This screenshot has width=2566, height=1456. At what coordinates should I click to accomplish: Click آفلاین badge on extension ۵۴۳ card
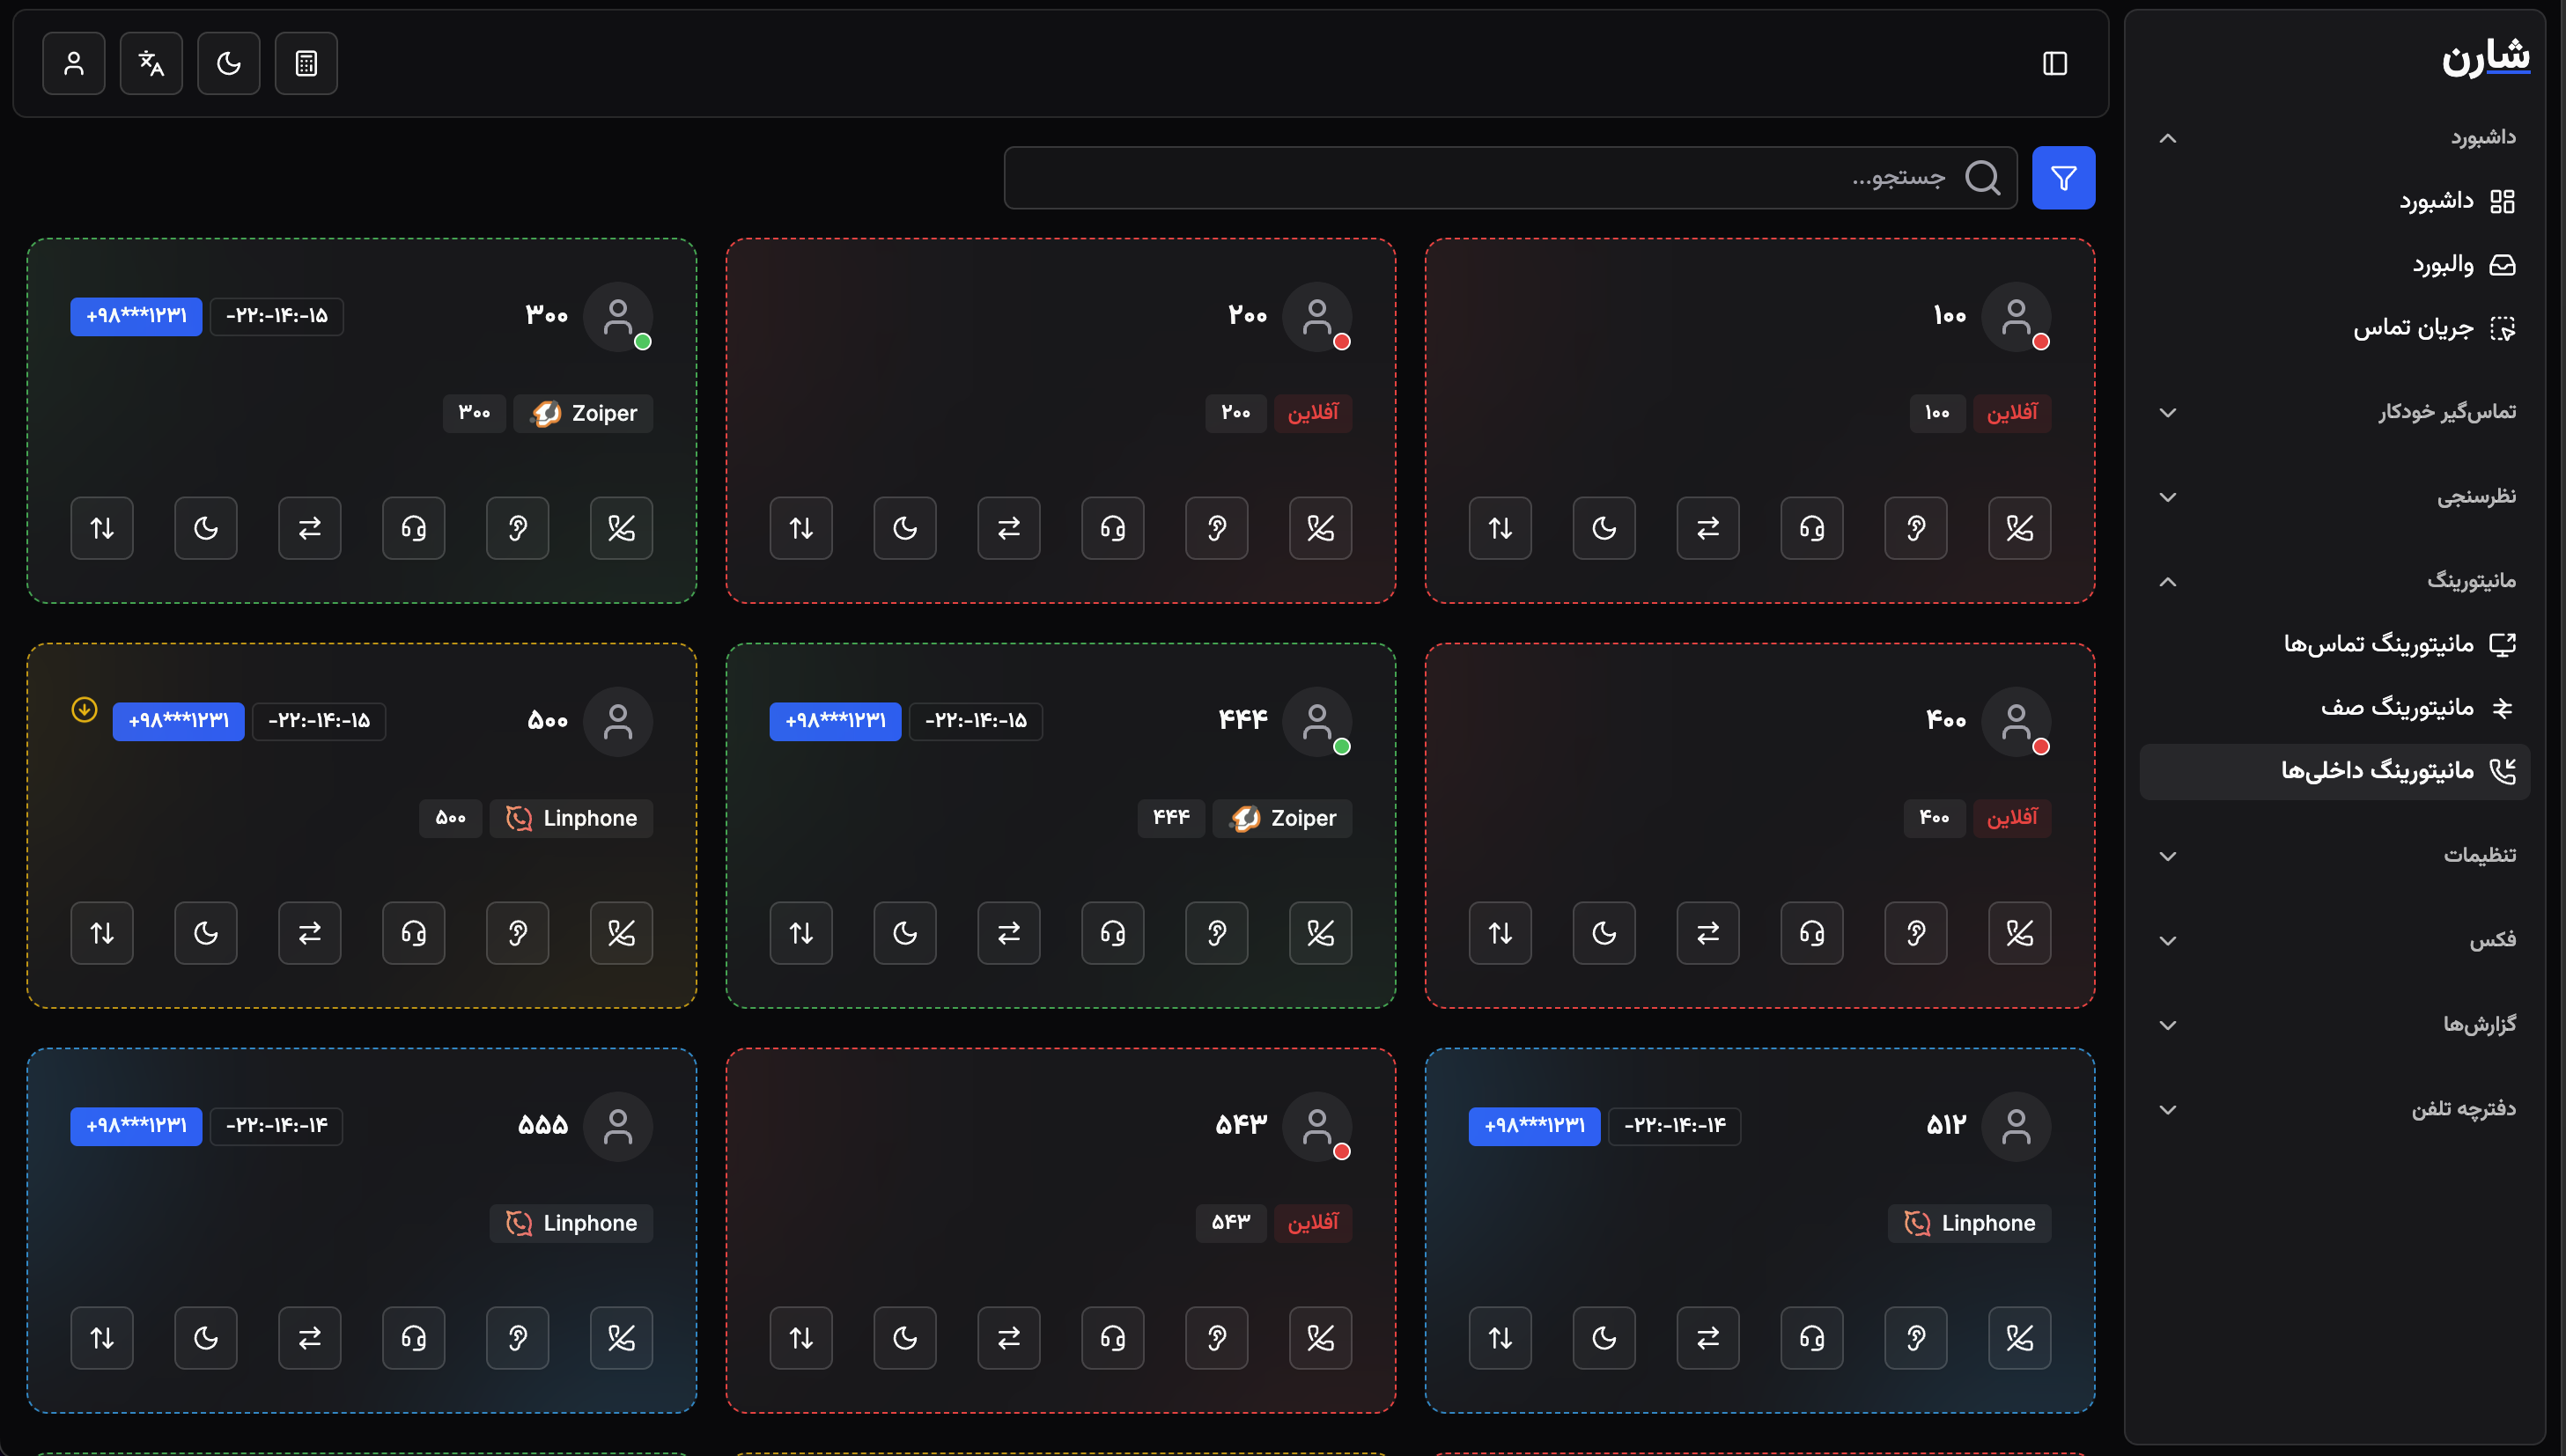tap(1312, 1223)
